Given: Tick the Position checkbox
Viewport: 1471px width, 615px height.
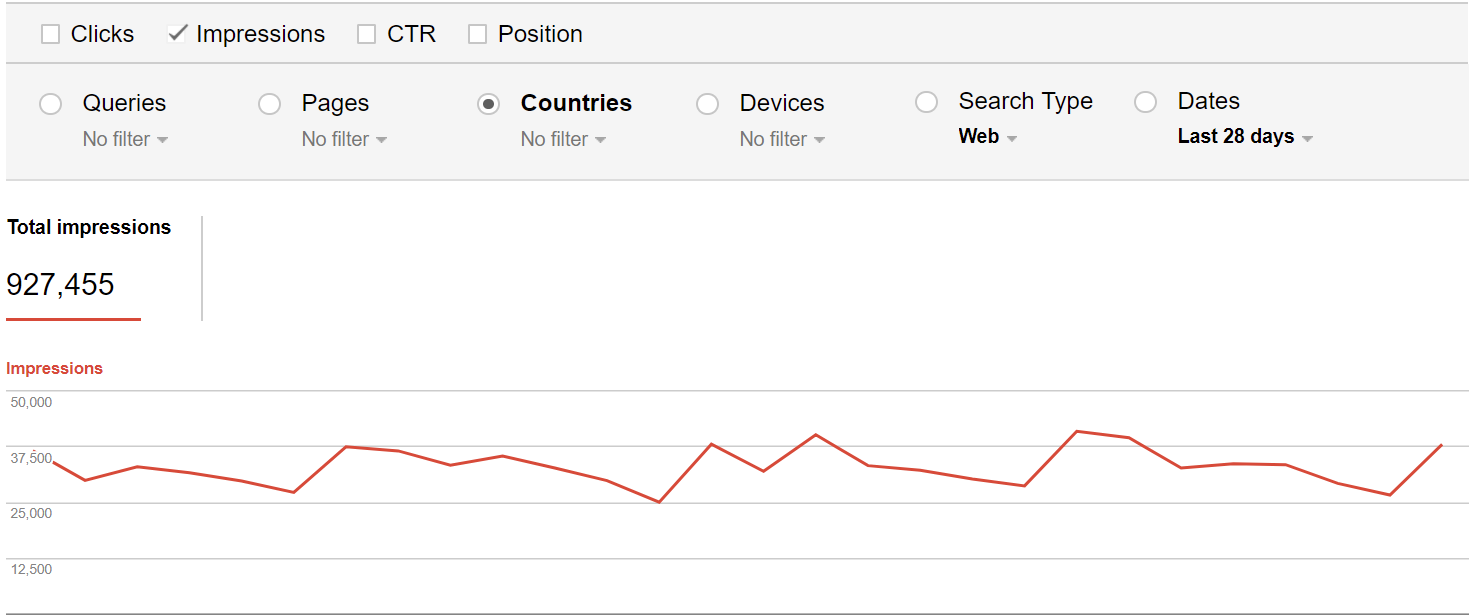Looking at the screenshot, I should click(x=478, y=34).
